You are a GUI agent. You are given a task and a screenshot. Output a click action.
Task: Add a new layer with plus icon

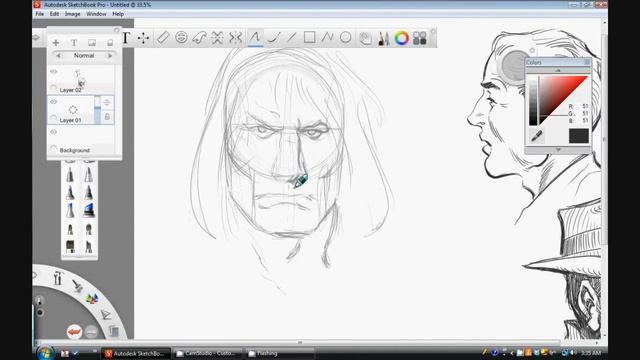[56, 42]
